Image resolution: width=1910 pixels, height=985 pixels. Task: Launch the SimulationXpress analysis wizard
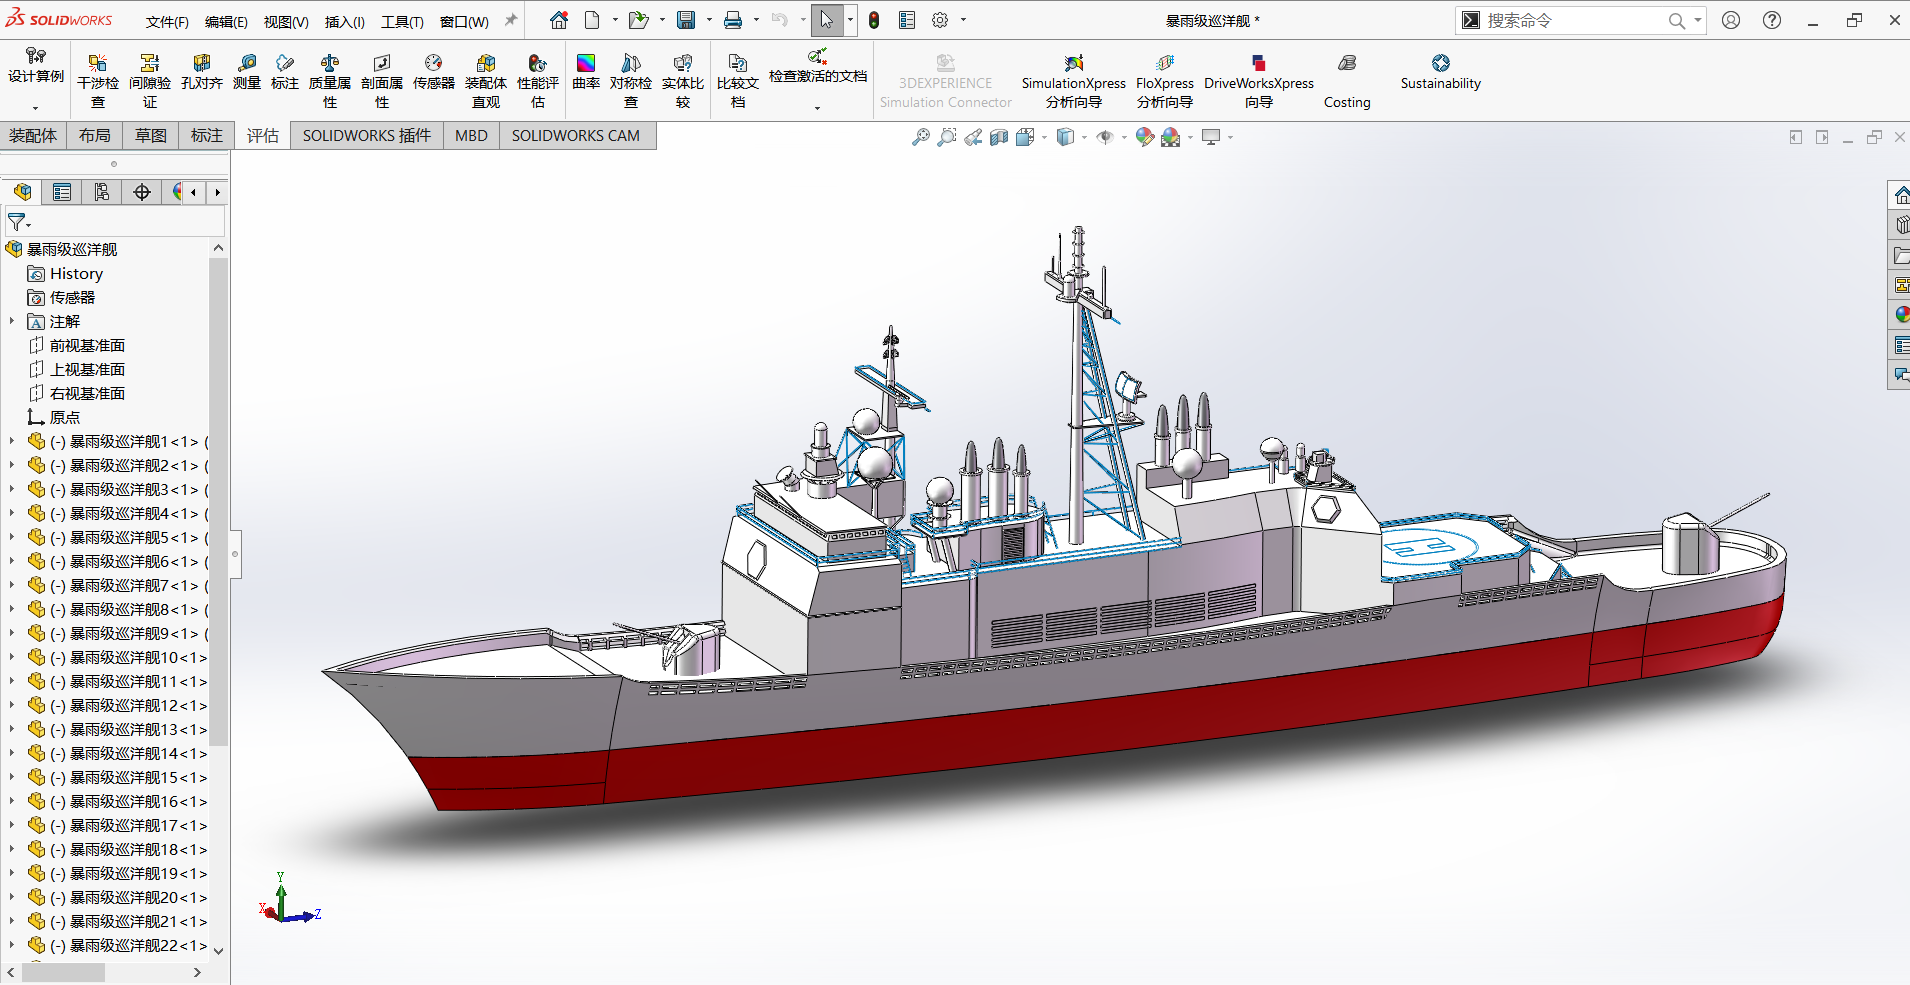click(x=1074, y=80)
